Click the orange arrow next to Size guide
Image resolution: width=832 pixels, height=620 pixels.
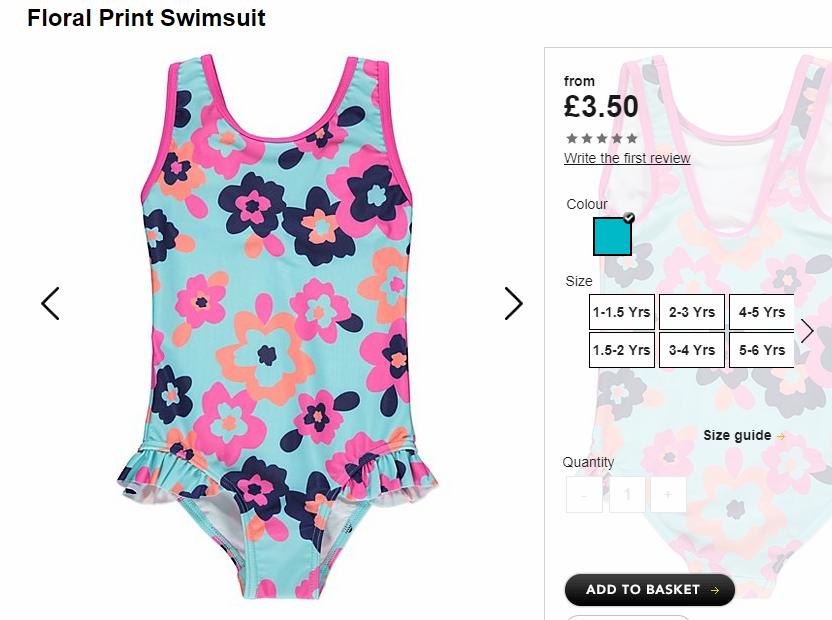(781, 436)
